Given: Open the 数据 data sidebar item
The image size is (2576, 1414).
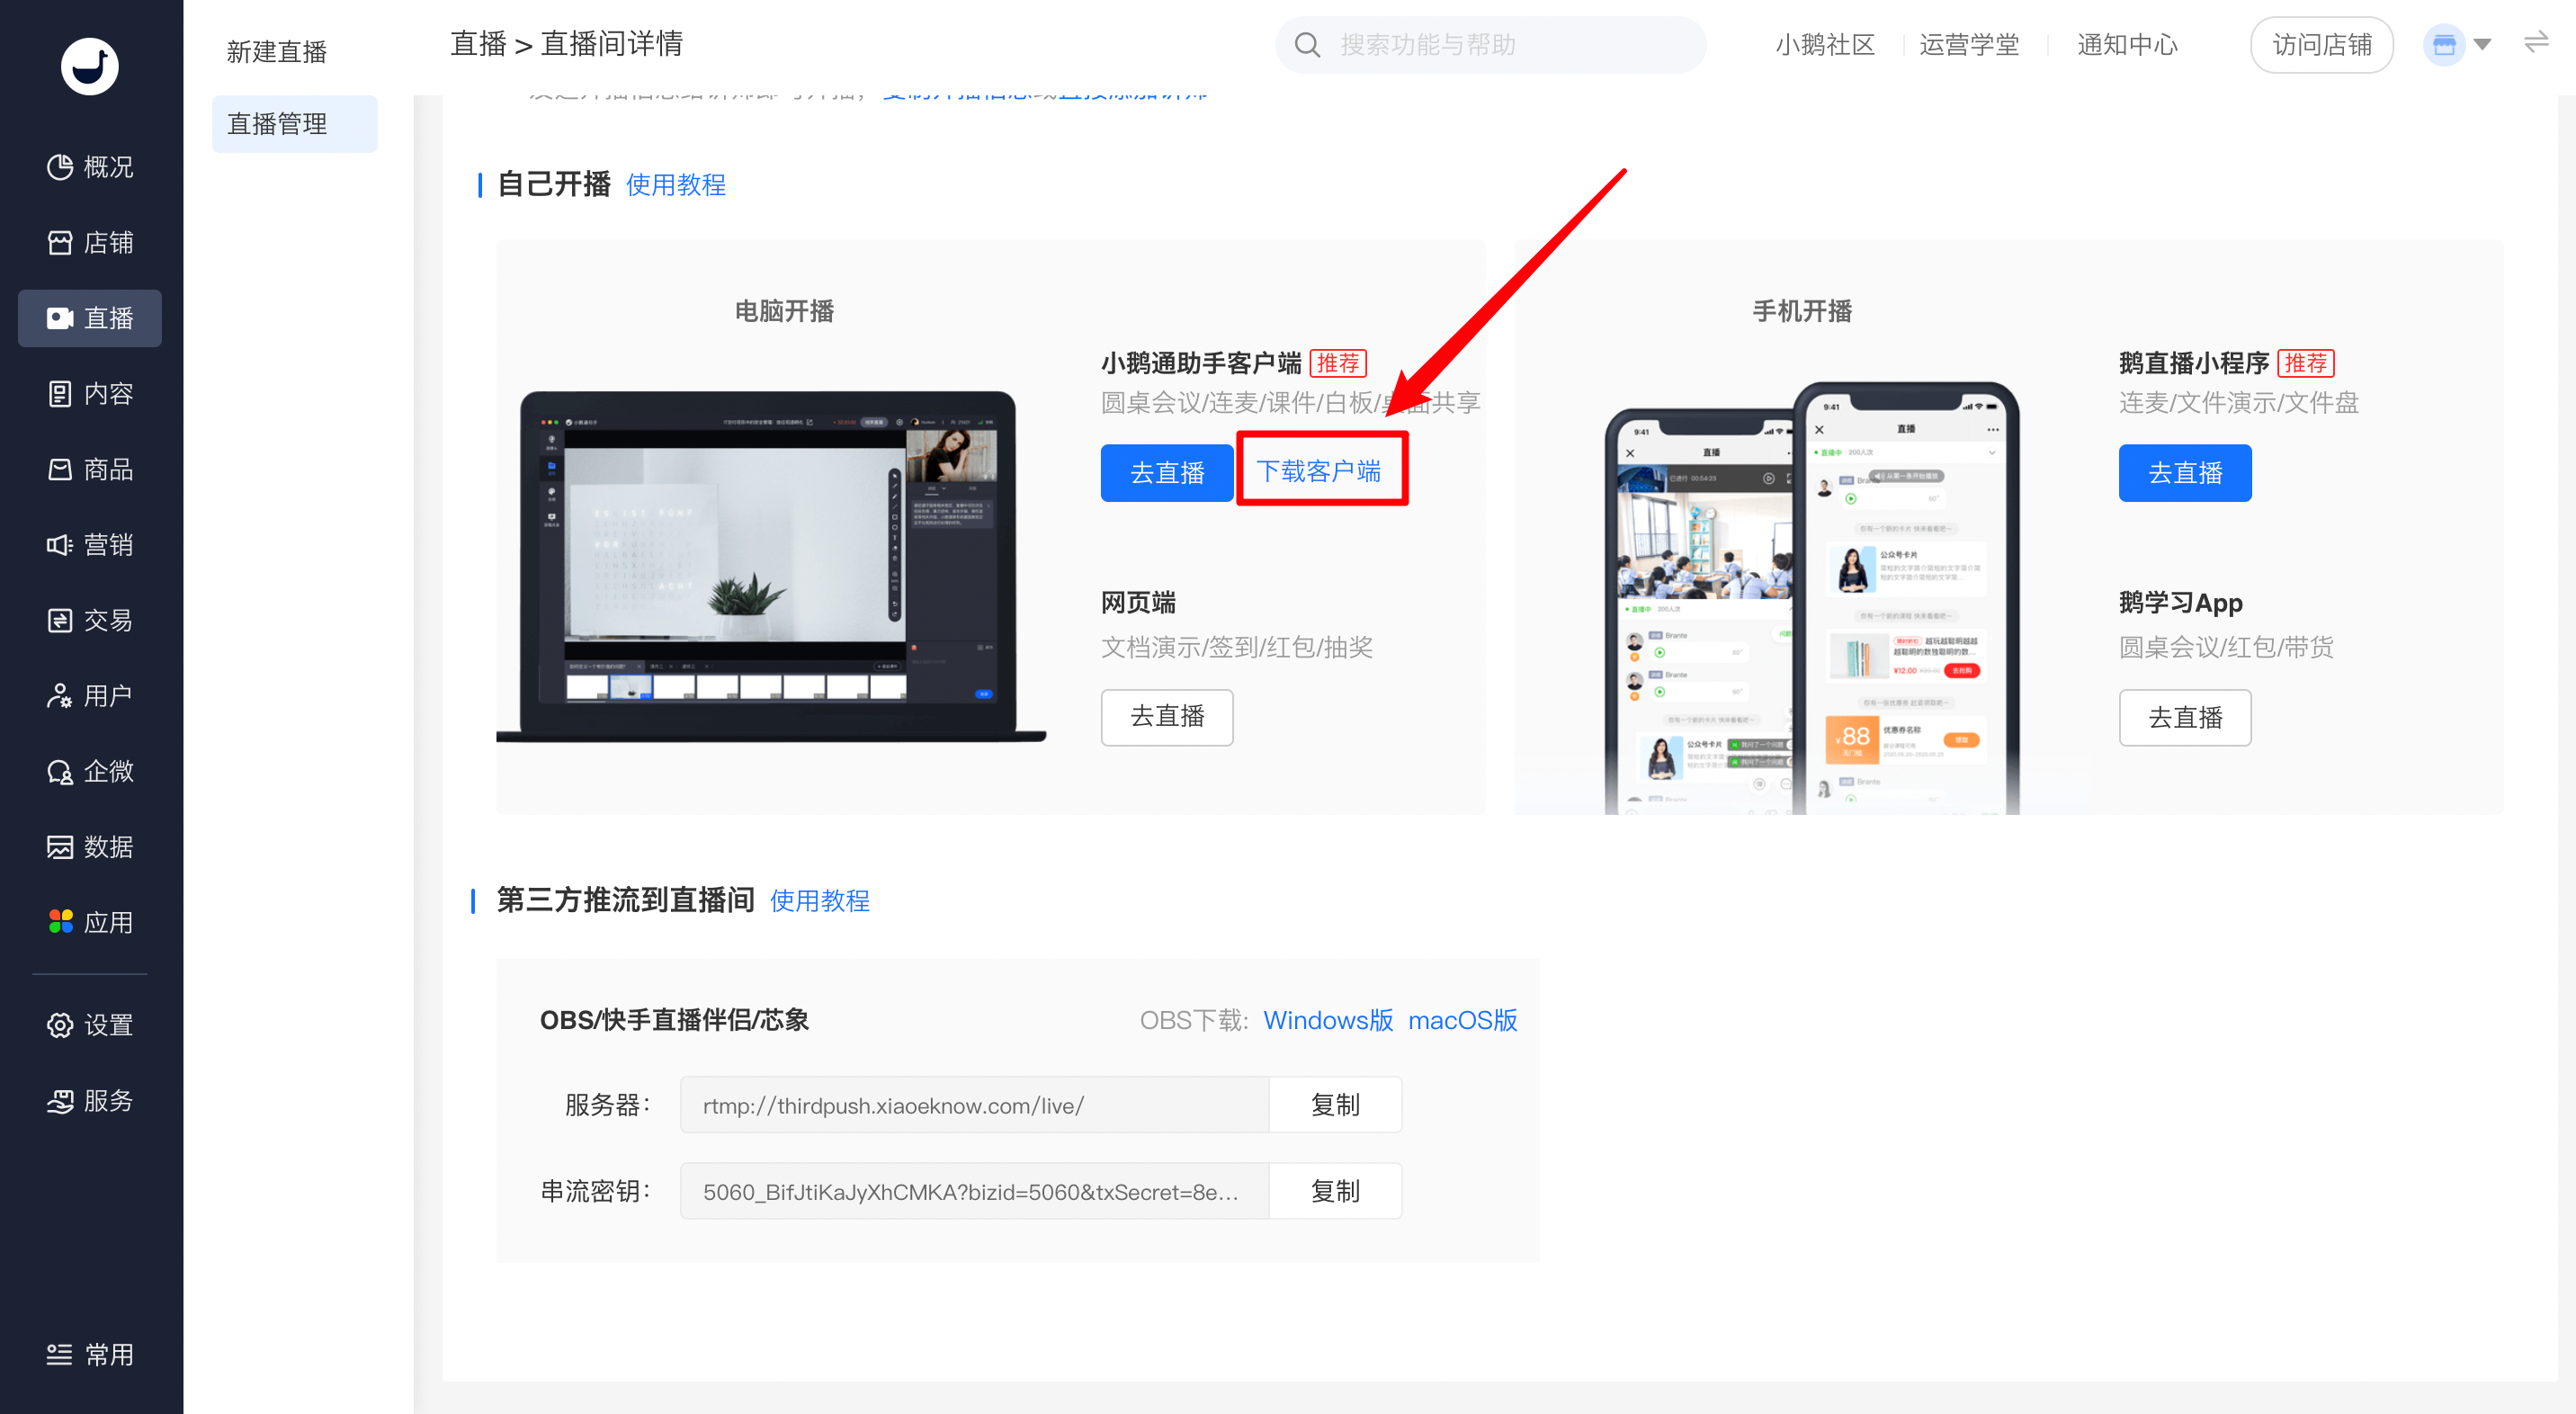Looking at the screenshot, I should [90, 846].
